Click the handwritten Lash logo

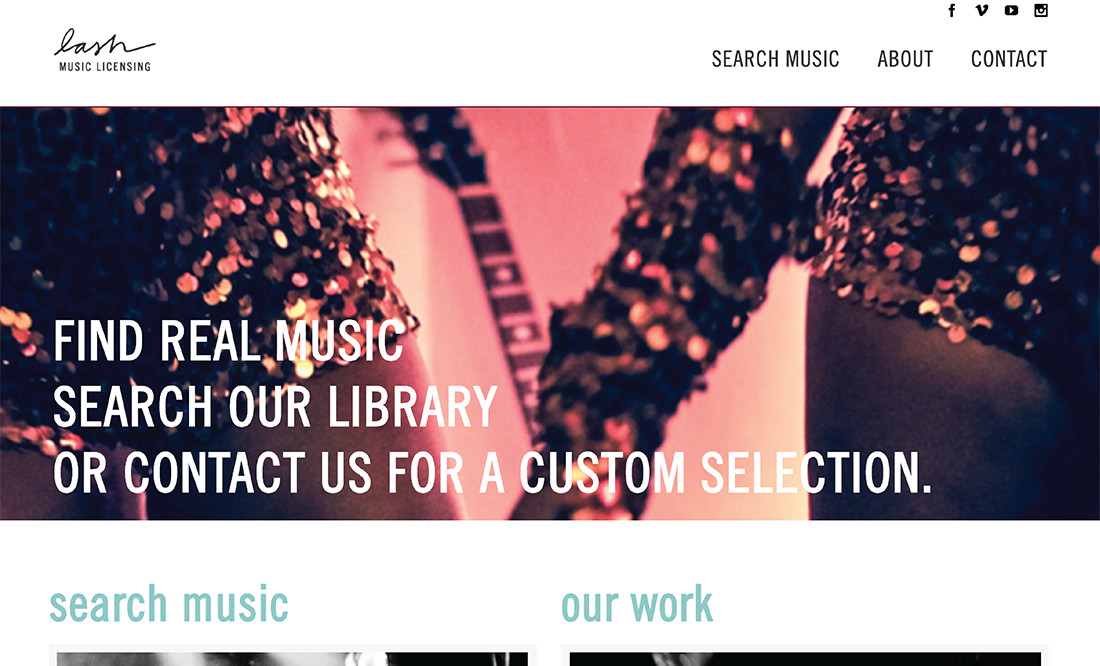(105, 43)
